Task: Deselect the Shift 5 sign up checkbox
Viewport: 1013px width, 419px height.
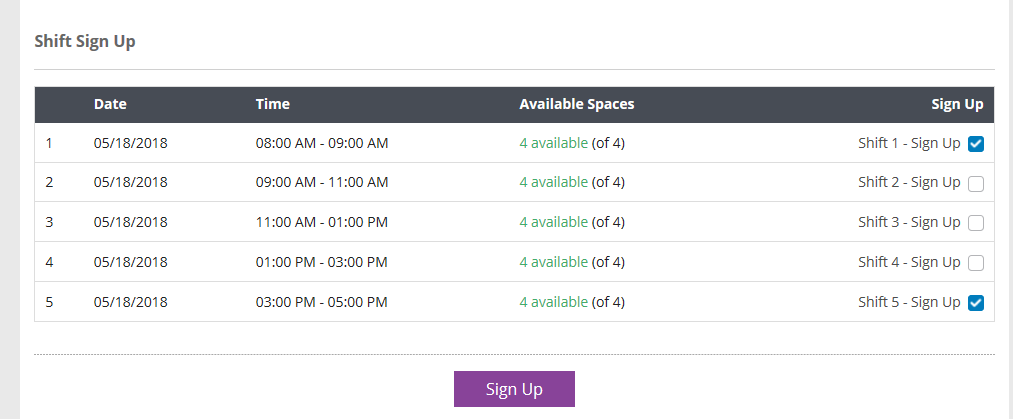Action: tap(976, 303)
